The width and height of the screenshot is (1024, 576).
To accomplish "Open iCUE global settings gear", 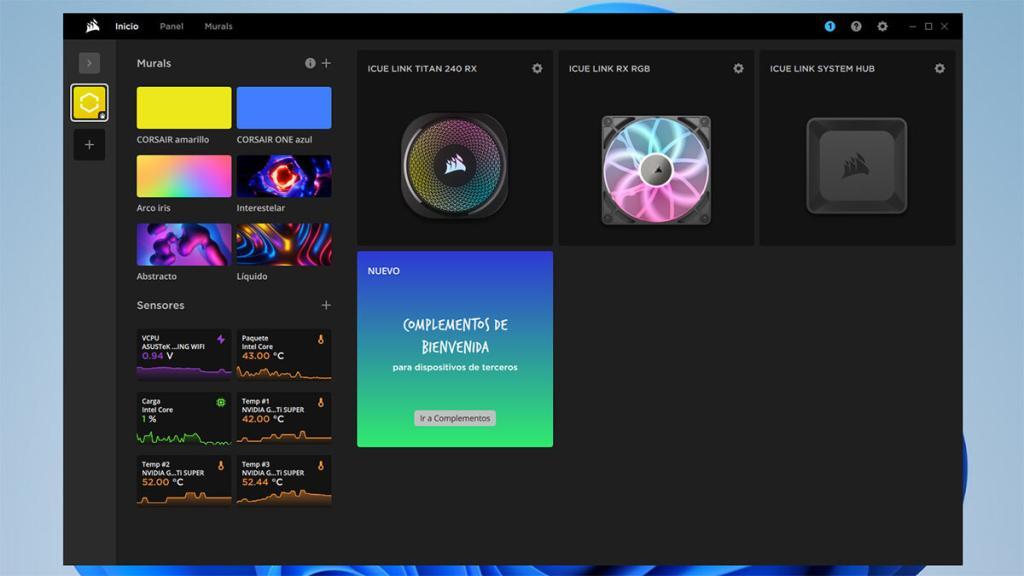I will pyautogui.click(x=882, y=26).
